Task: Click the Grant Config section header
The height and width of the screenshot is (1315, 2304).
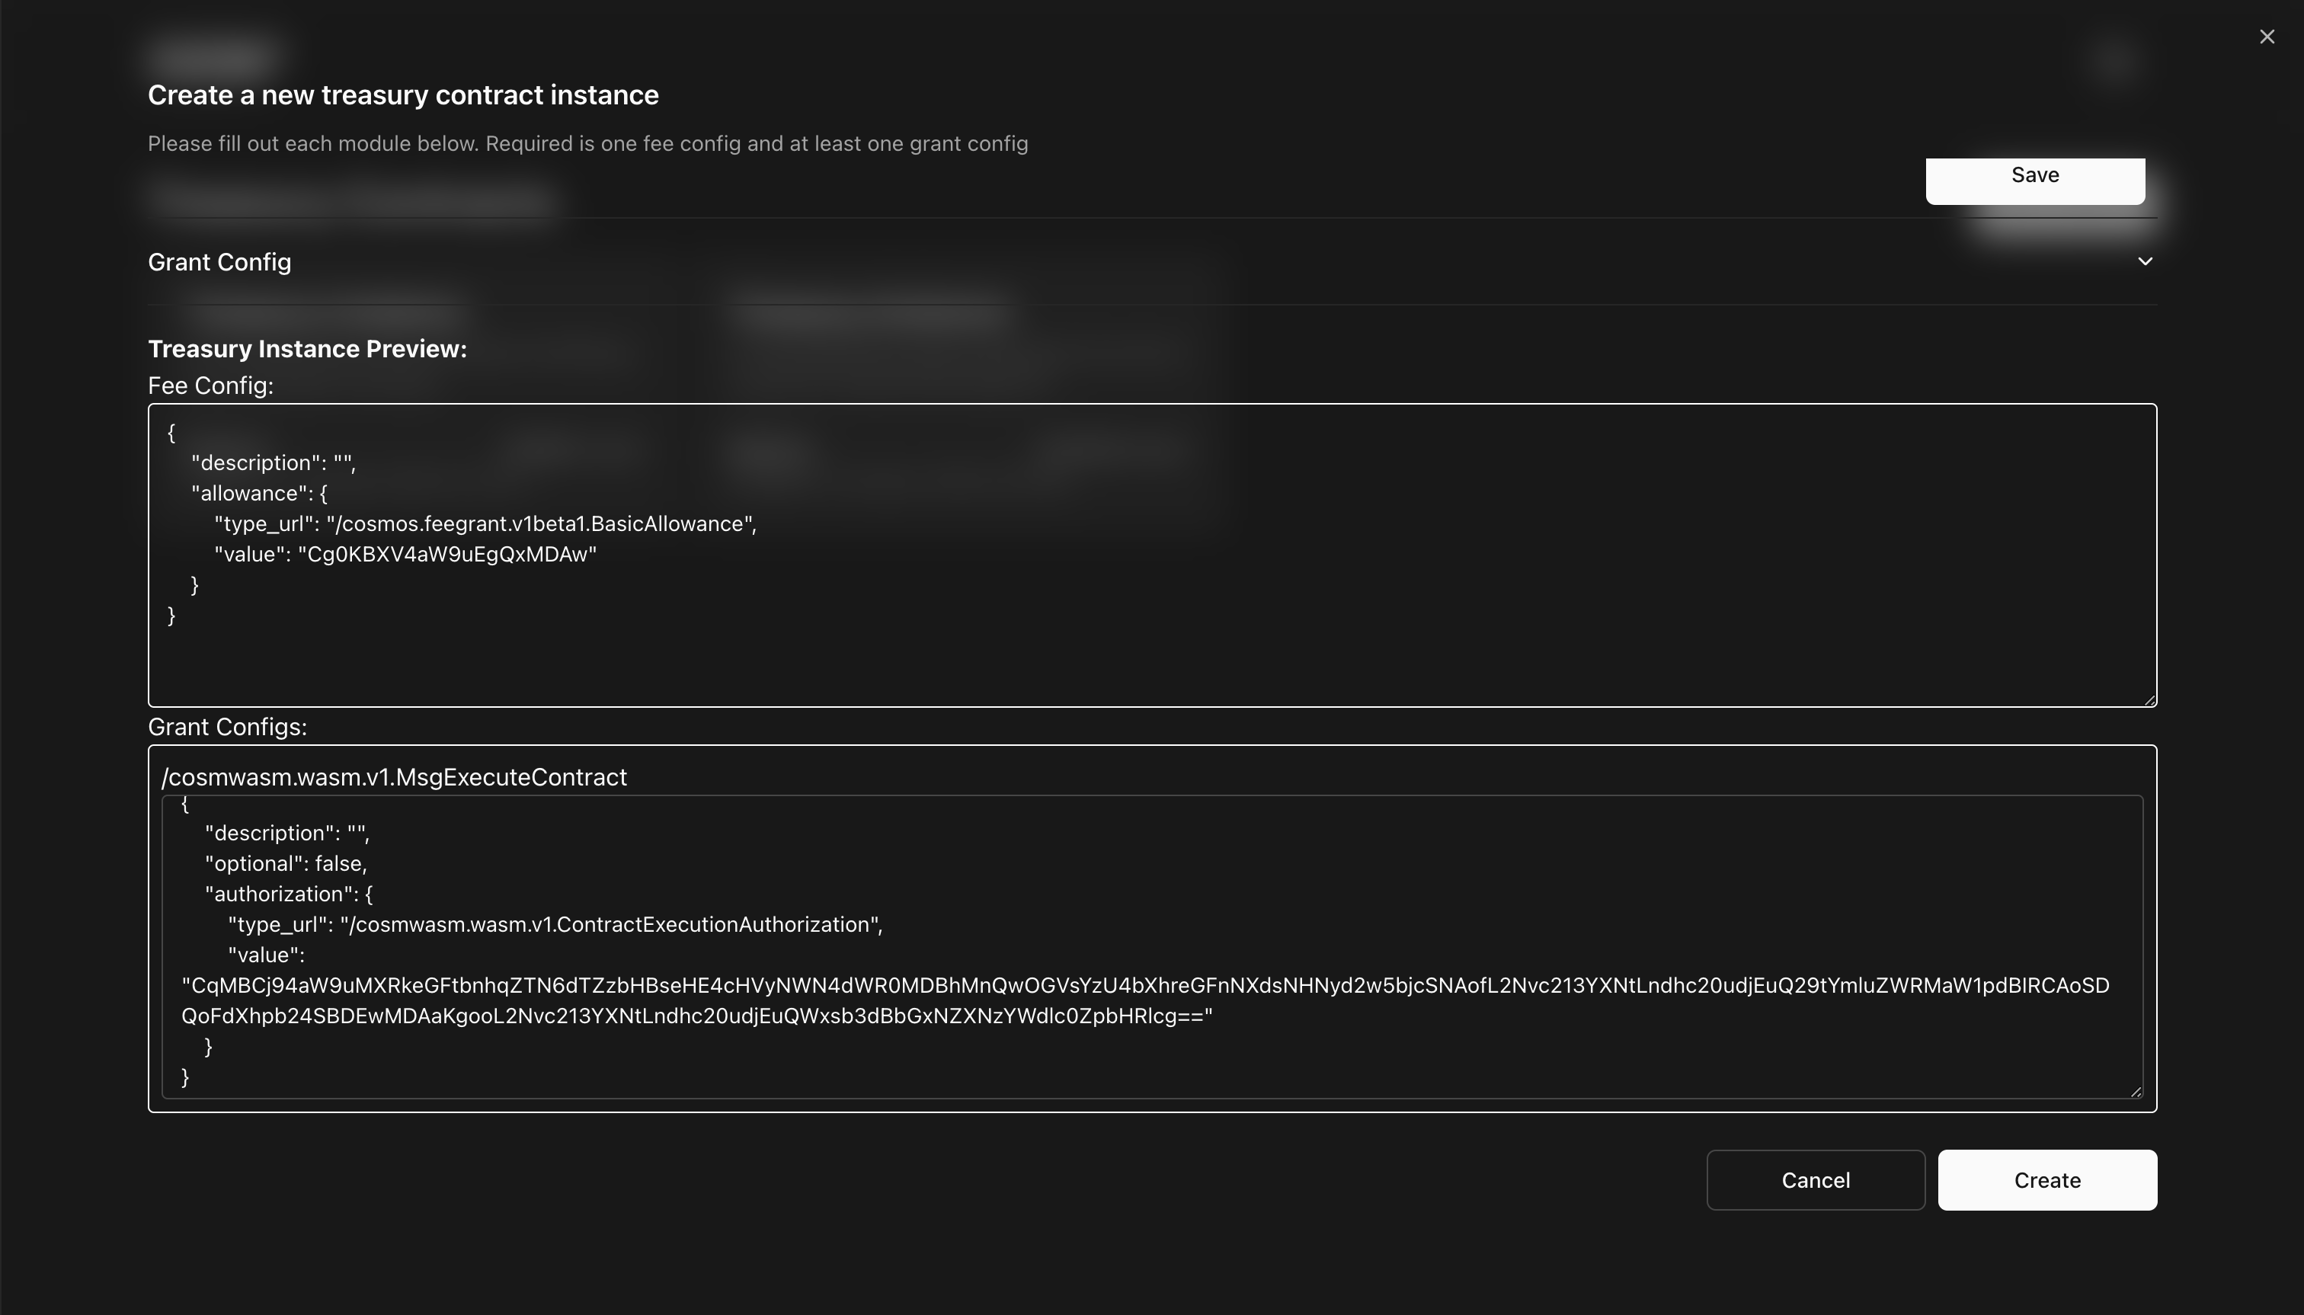Action: pyautogui.click(x=220, y=262)
